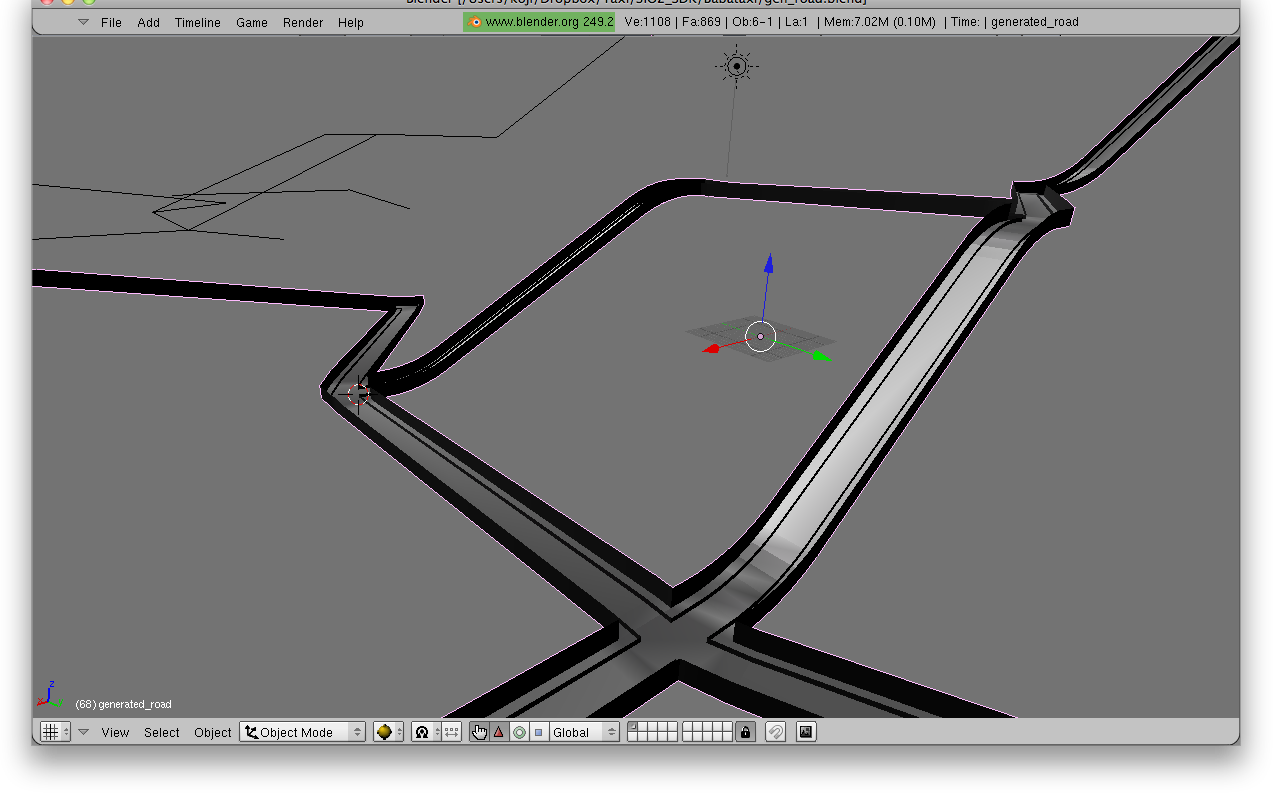Viewport: 1280px width, 800px height.
Task: Open the rotation pivot point selector
Action: pyautogui.click(x=426, y=732)
